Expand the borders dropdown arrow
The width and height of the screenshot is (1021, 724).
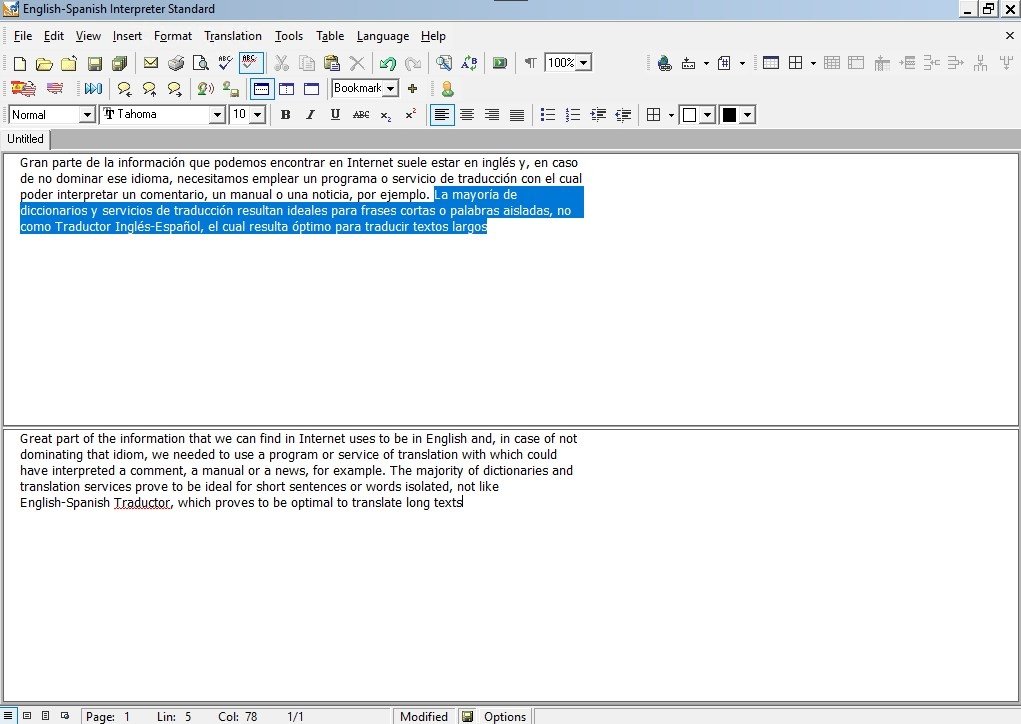click(671, 115)
